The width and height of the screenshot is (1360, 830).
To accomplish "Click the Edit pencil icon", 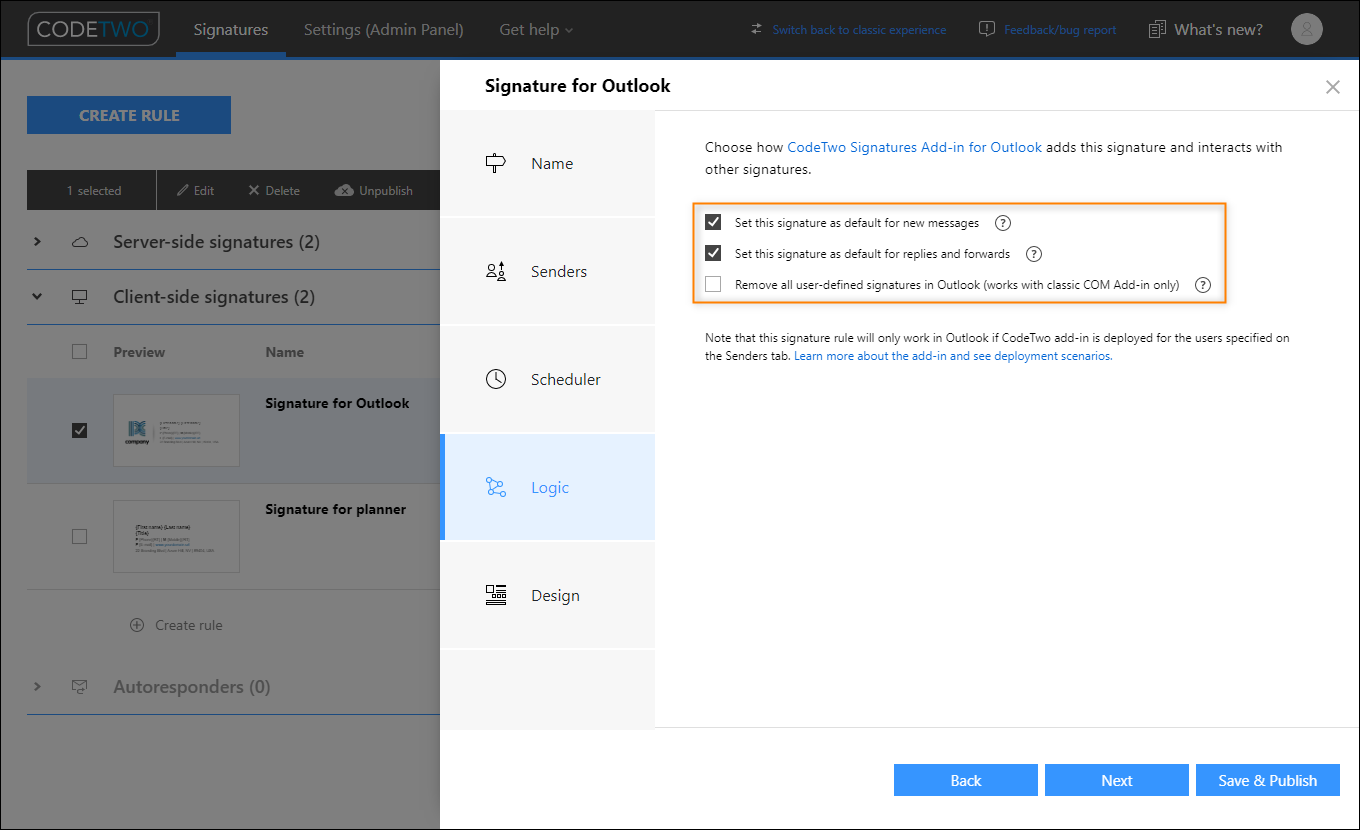I will 183,190.
